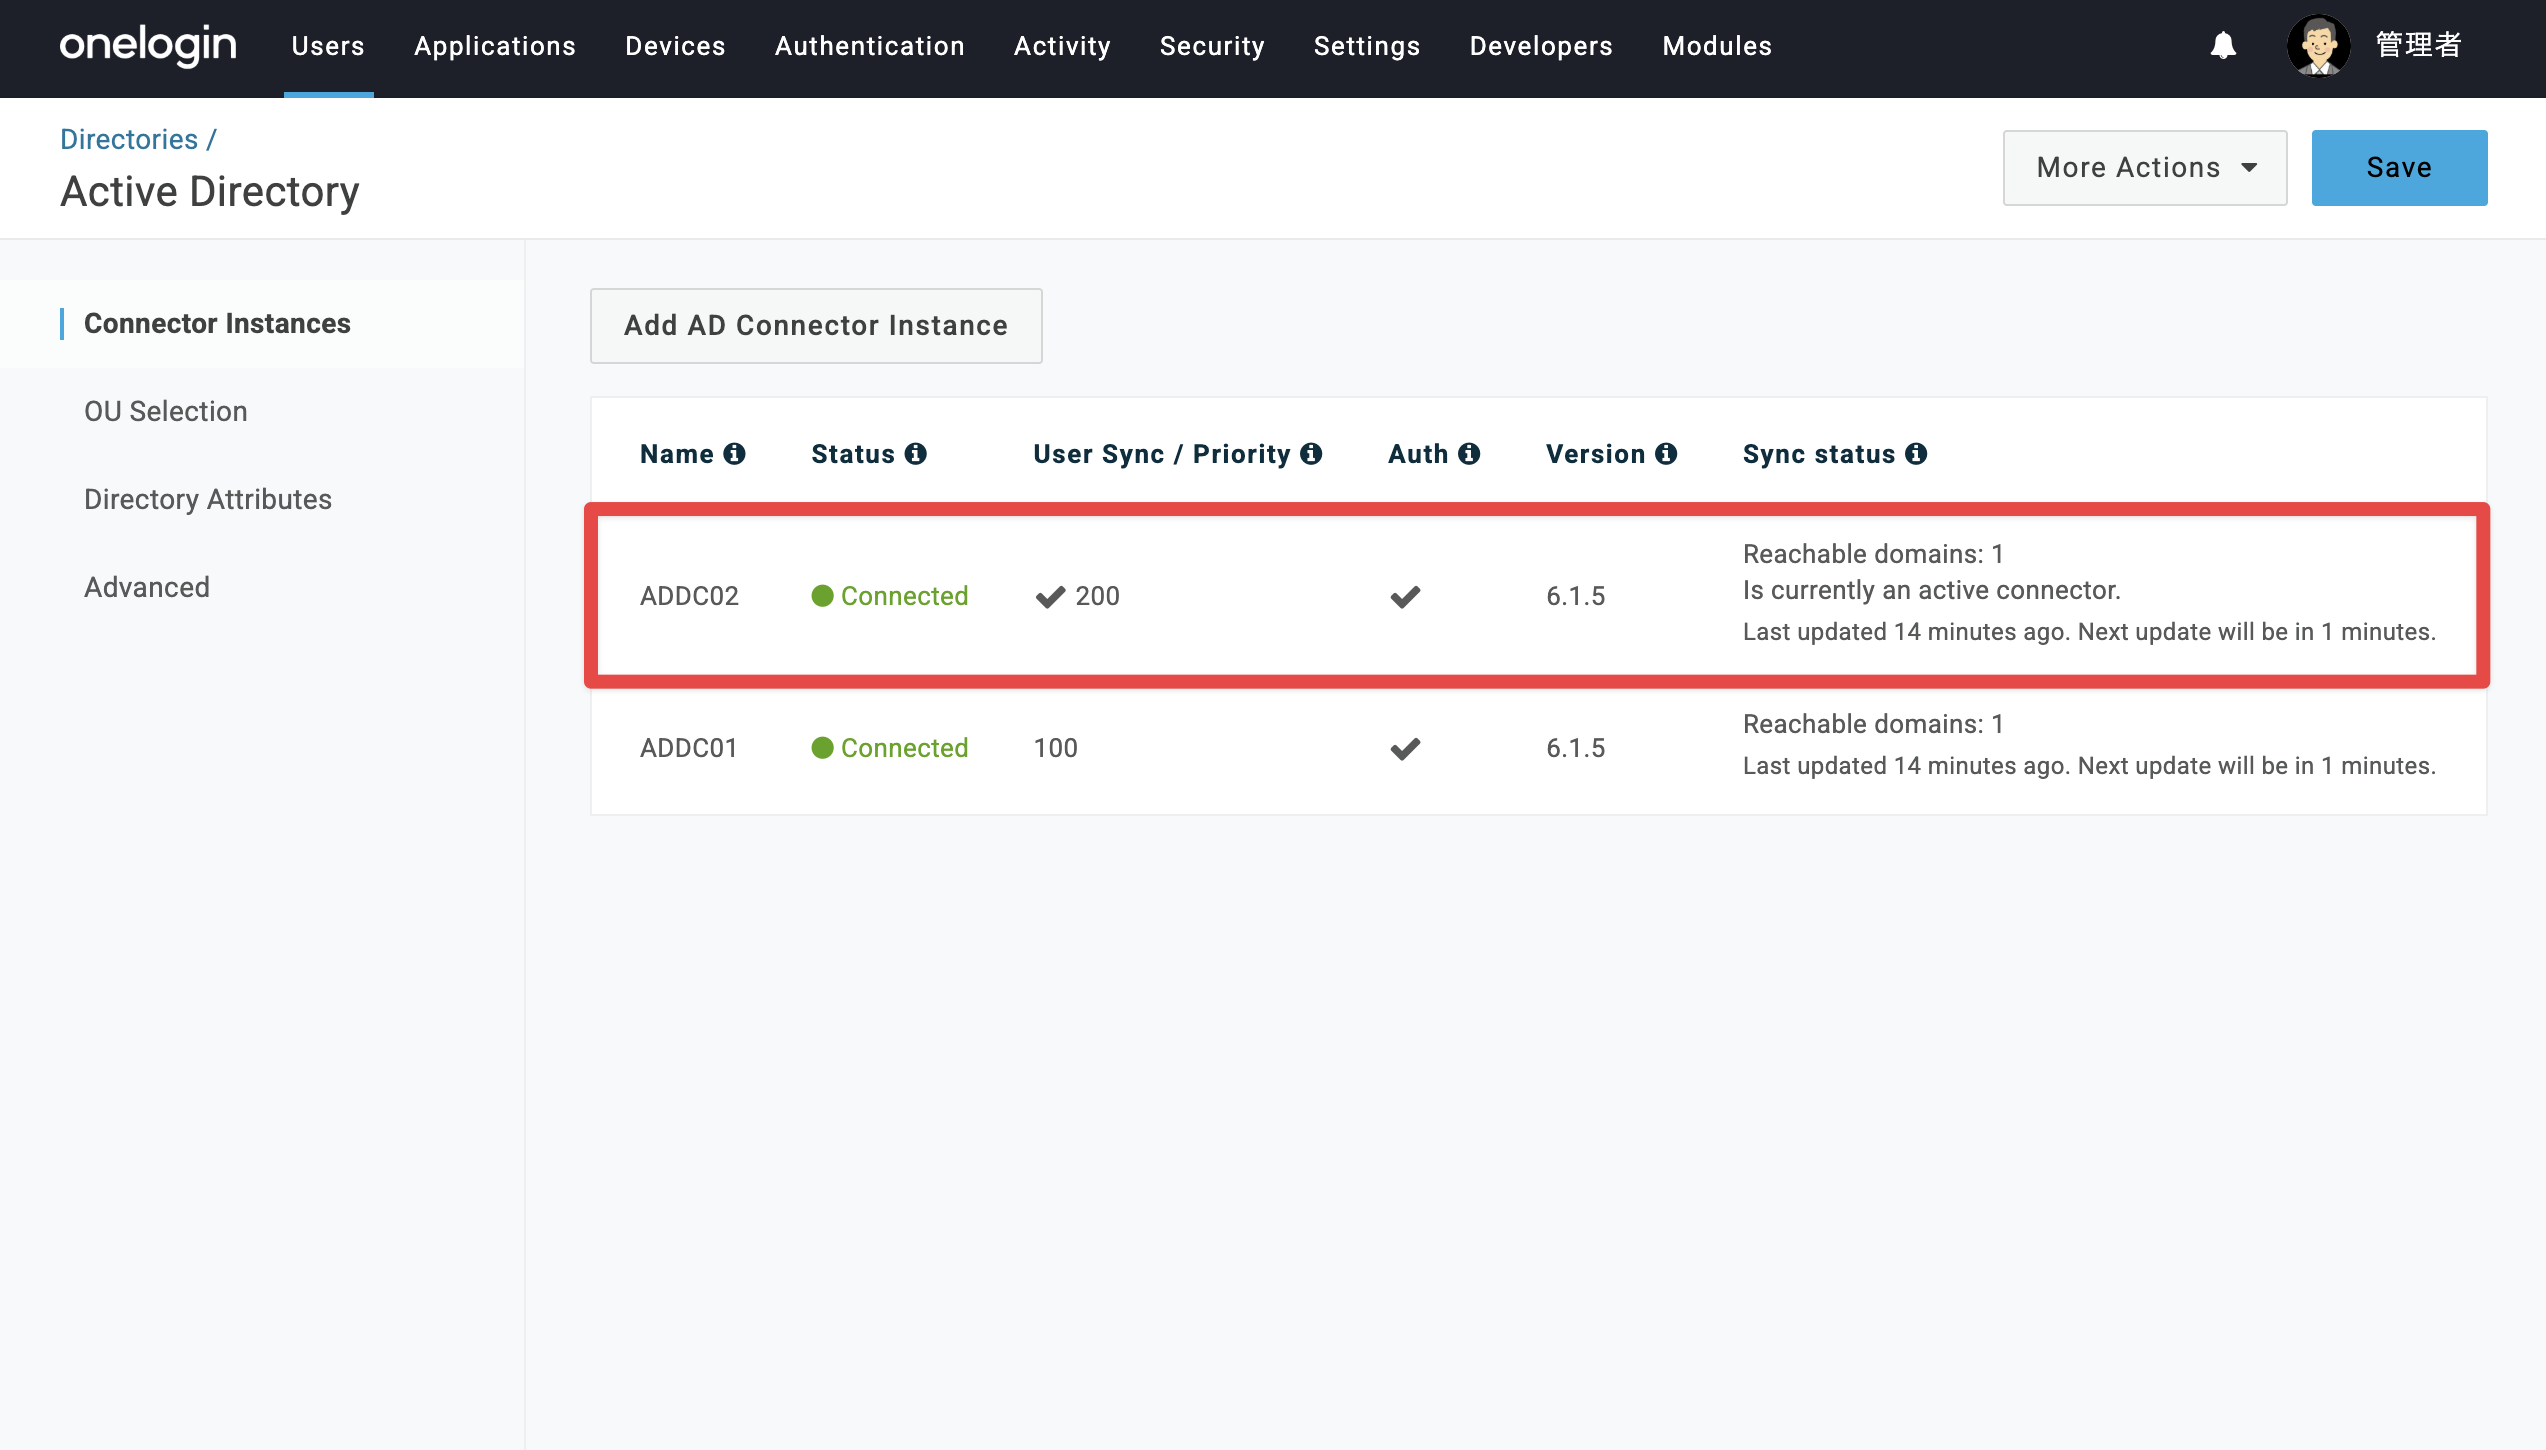Click the info icon next to Sync status
The height and width of the screenshot is (1450, 2546).
click(x=1916, y=454)
